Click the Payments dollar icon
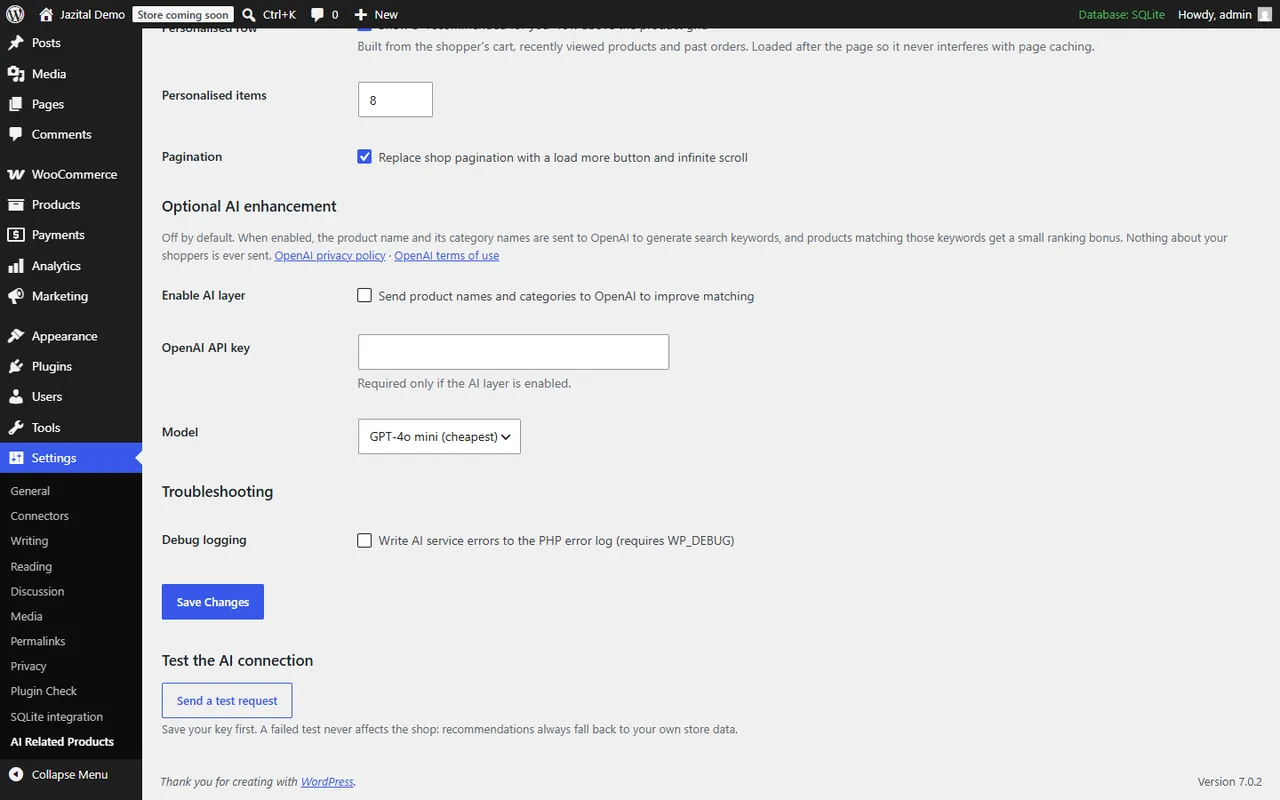The image size is (1280, 800). 16,235
